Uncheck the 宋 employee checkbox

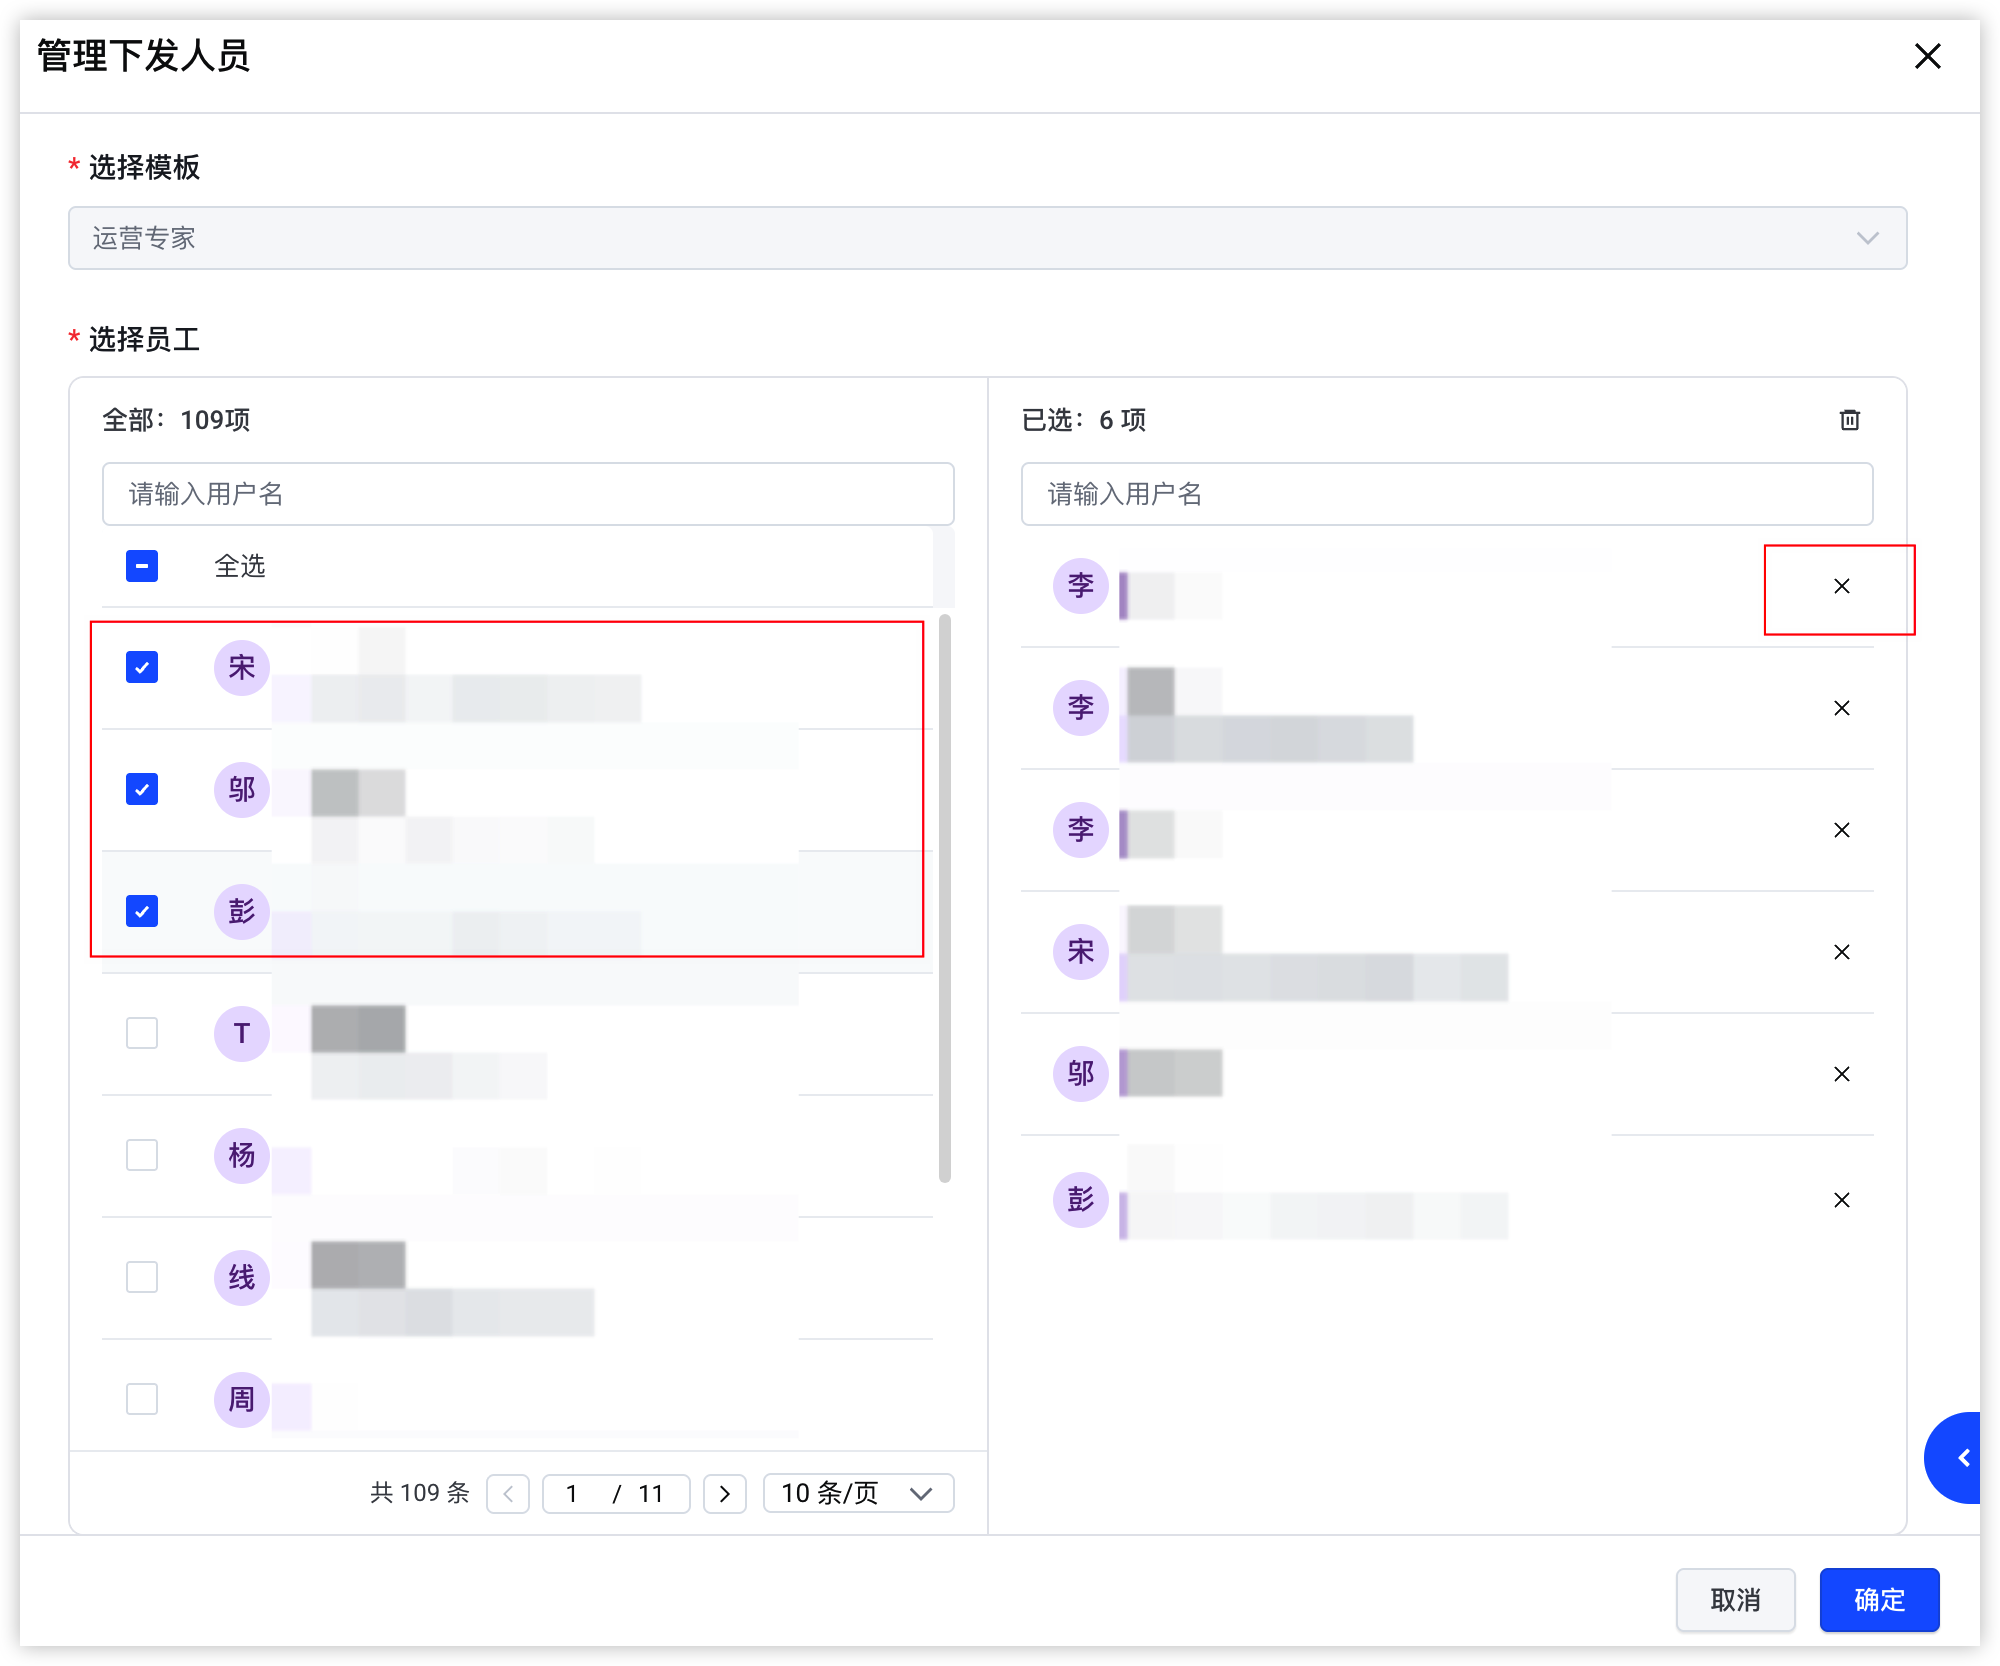pos(142,667)
